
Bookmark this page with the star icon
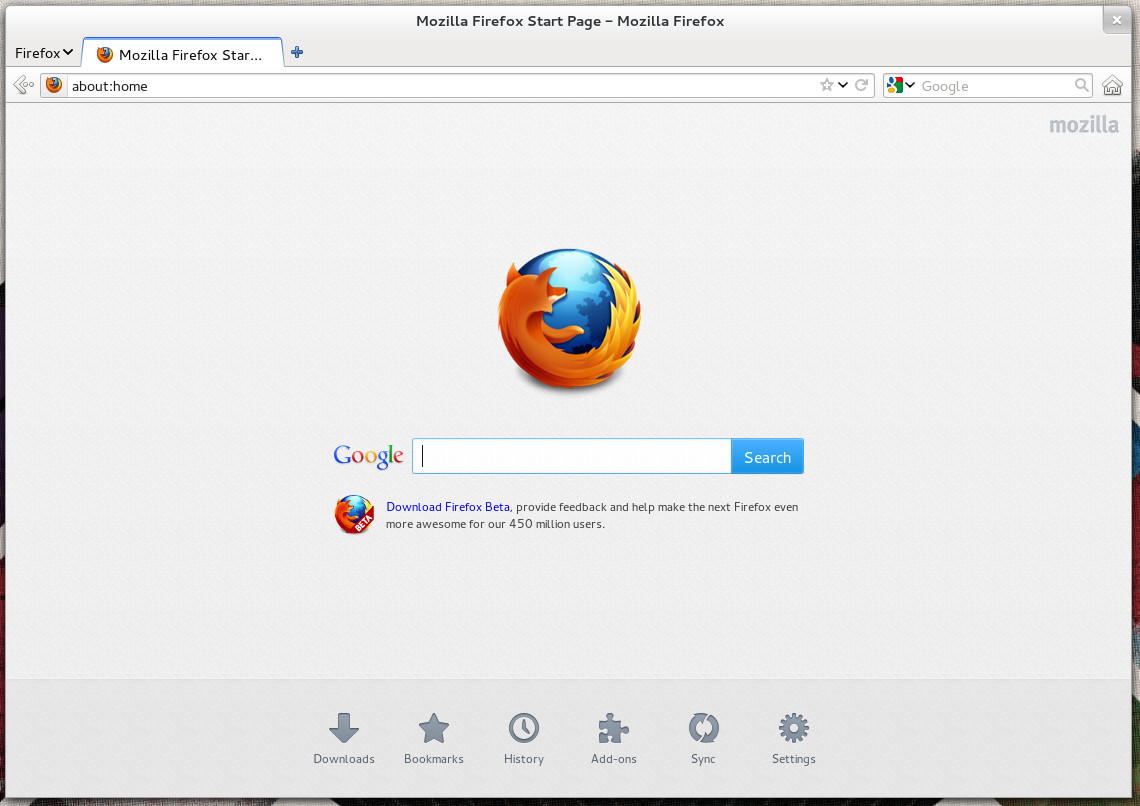(x=827, y=85)
